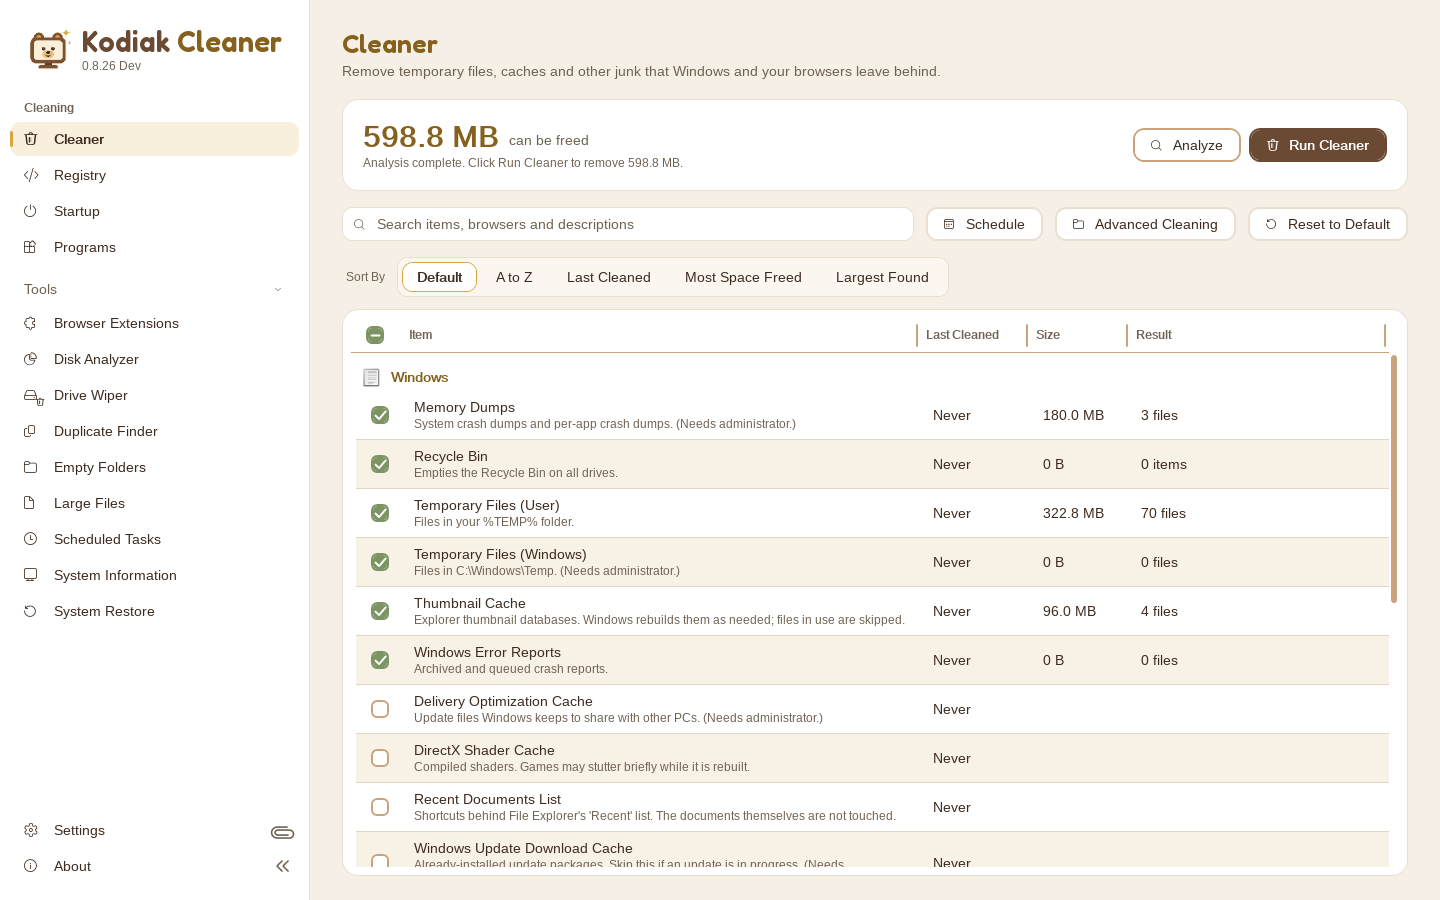Click the Scheduled Tasks clock icon
This screenshot has height=900, width=1440.
tap(31, 539)
